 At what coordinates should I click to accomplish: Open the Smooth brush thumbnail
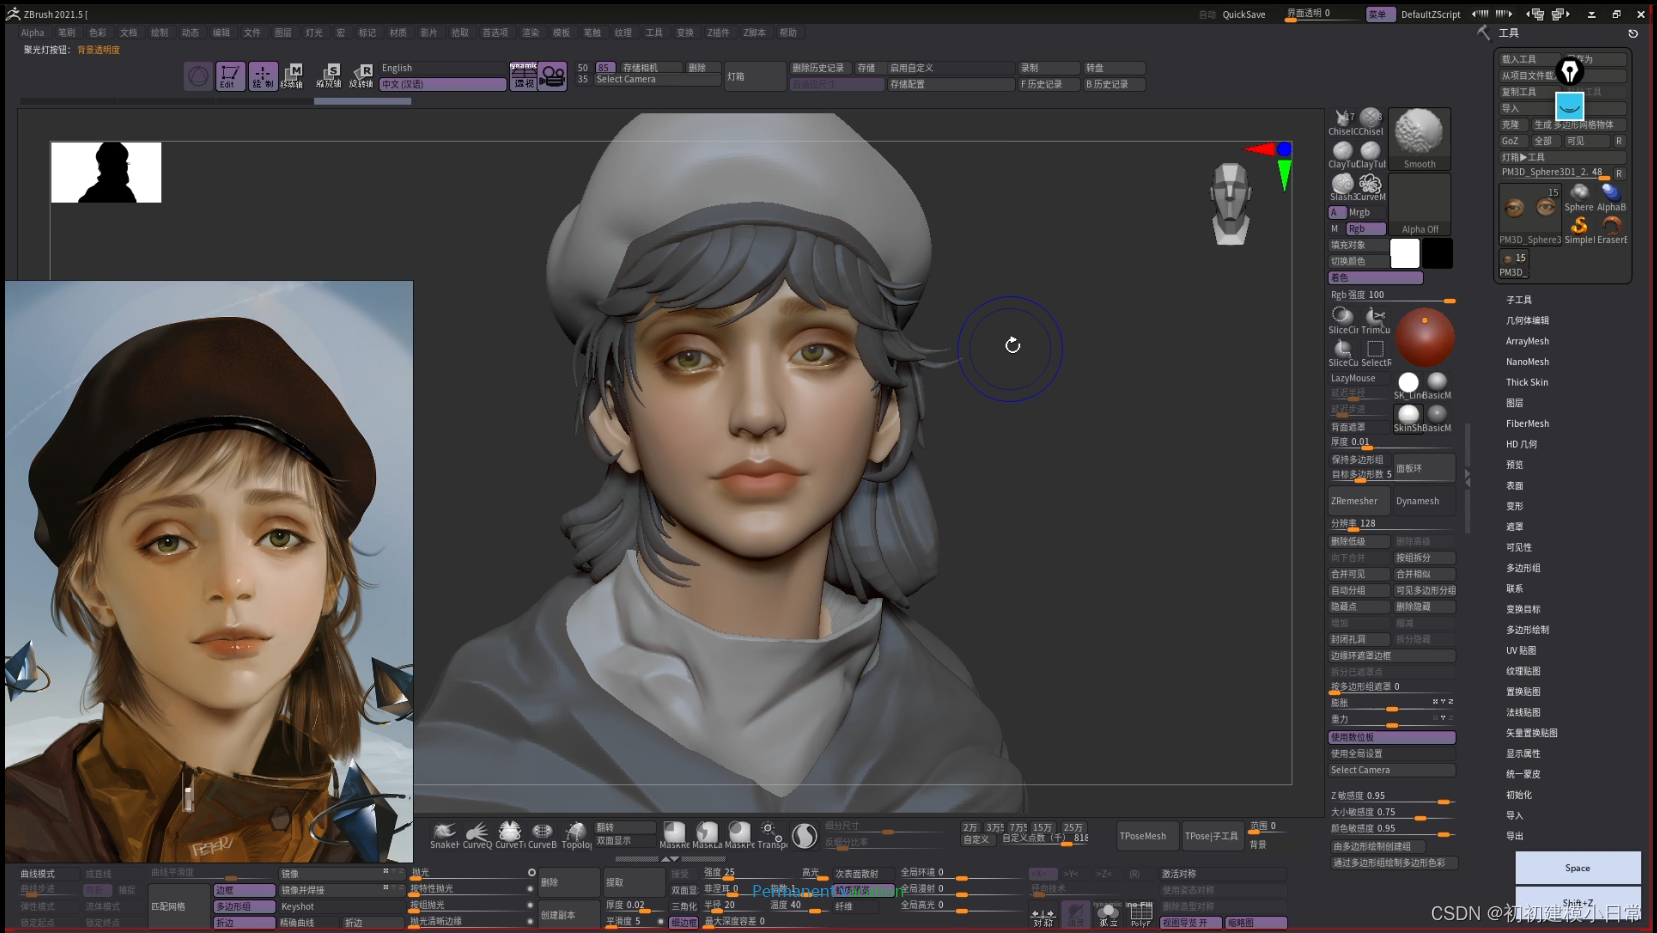[1419, 139]
